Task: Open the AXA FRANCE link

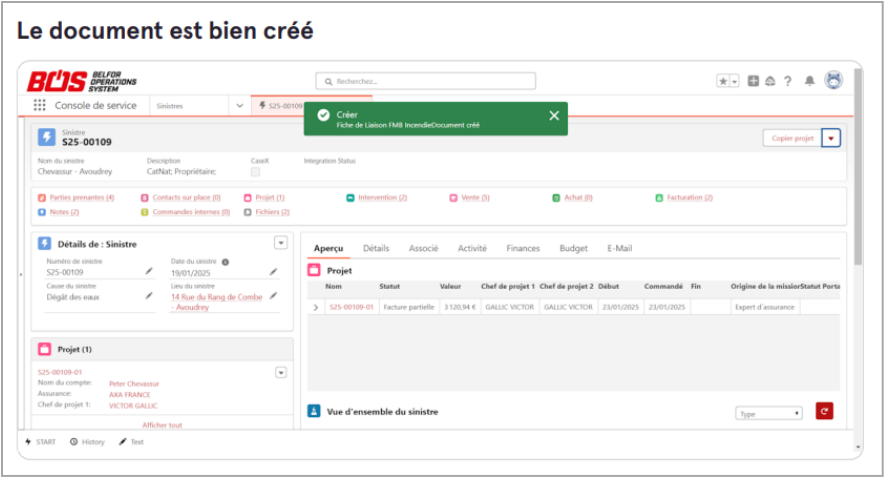Action: click(130, 395)
